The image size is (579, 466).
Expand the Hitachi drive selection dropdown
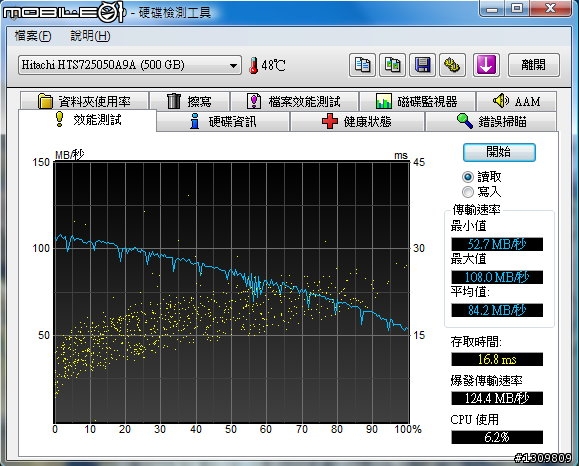coord(130,65)
